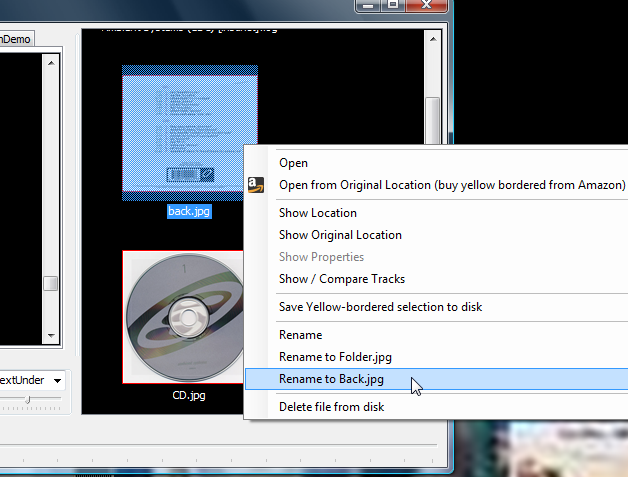
Task: Select the back.jpg thumbnail image
Action: [190, 133]
